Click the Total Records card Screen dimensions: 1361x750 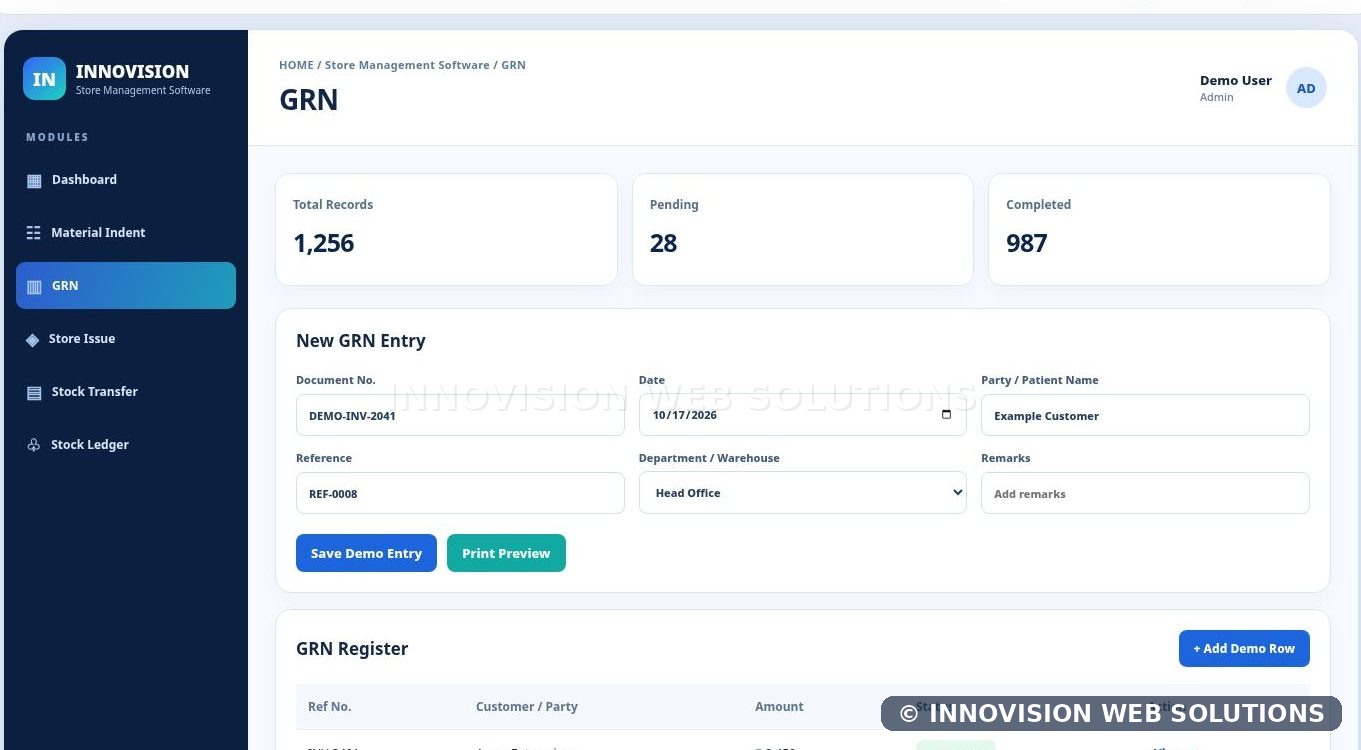tap(446, 230)
